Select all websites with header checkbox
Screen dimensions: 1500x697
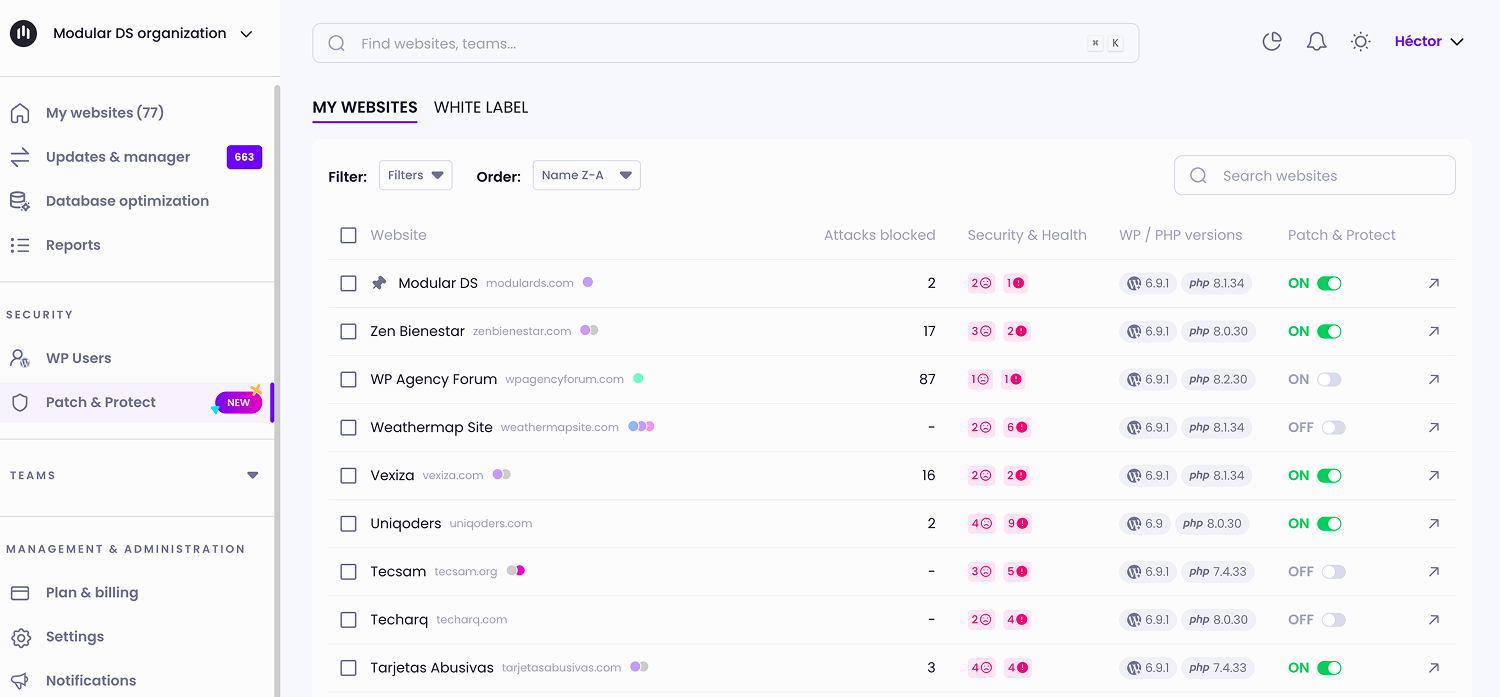348,235
